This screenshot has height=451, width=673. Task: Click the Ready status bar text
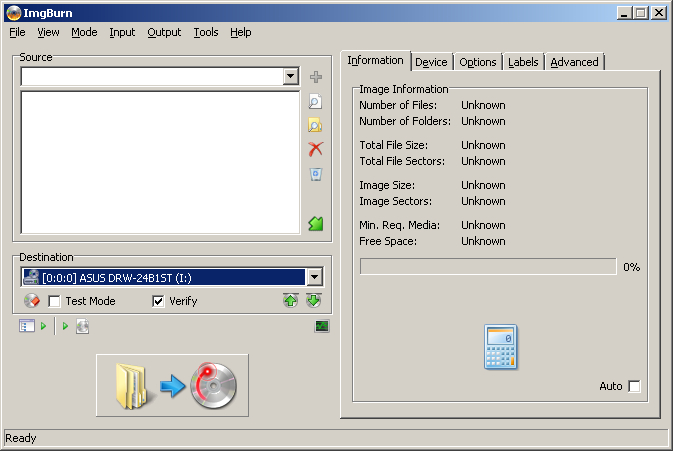[x=21, y=438]
